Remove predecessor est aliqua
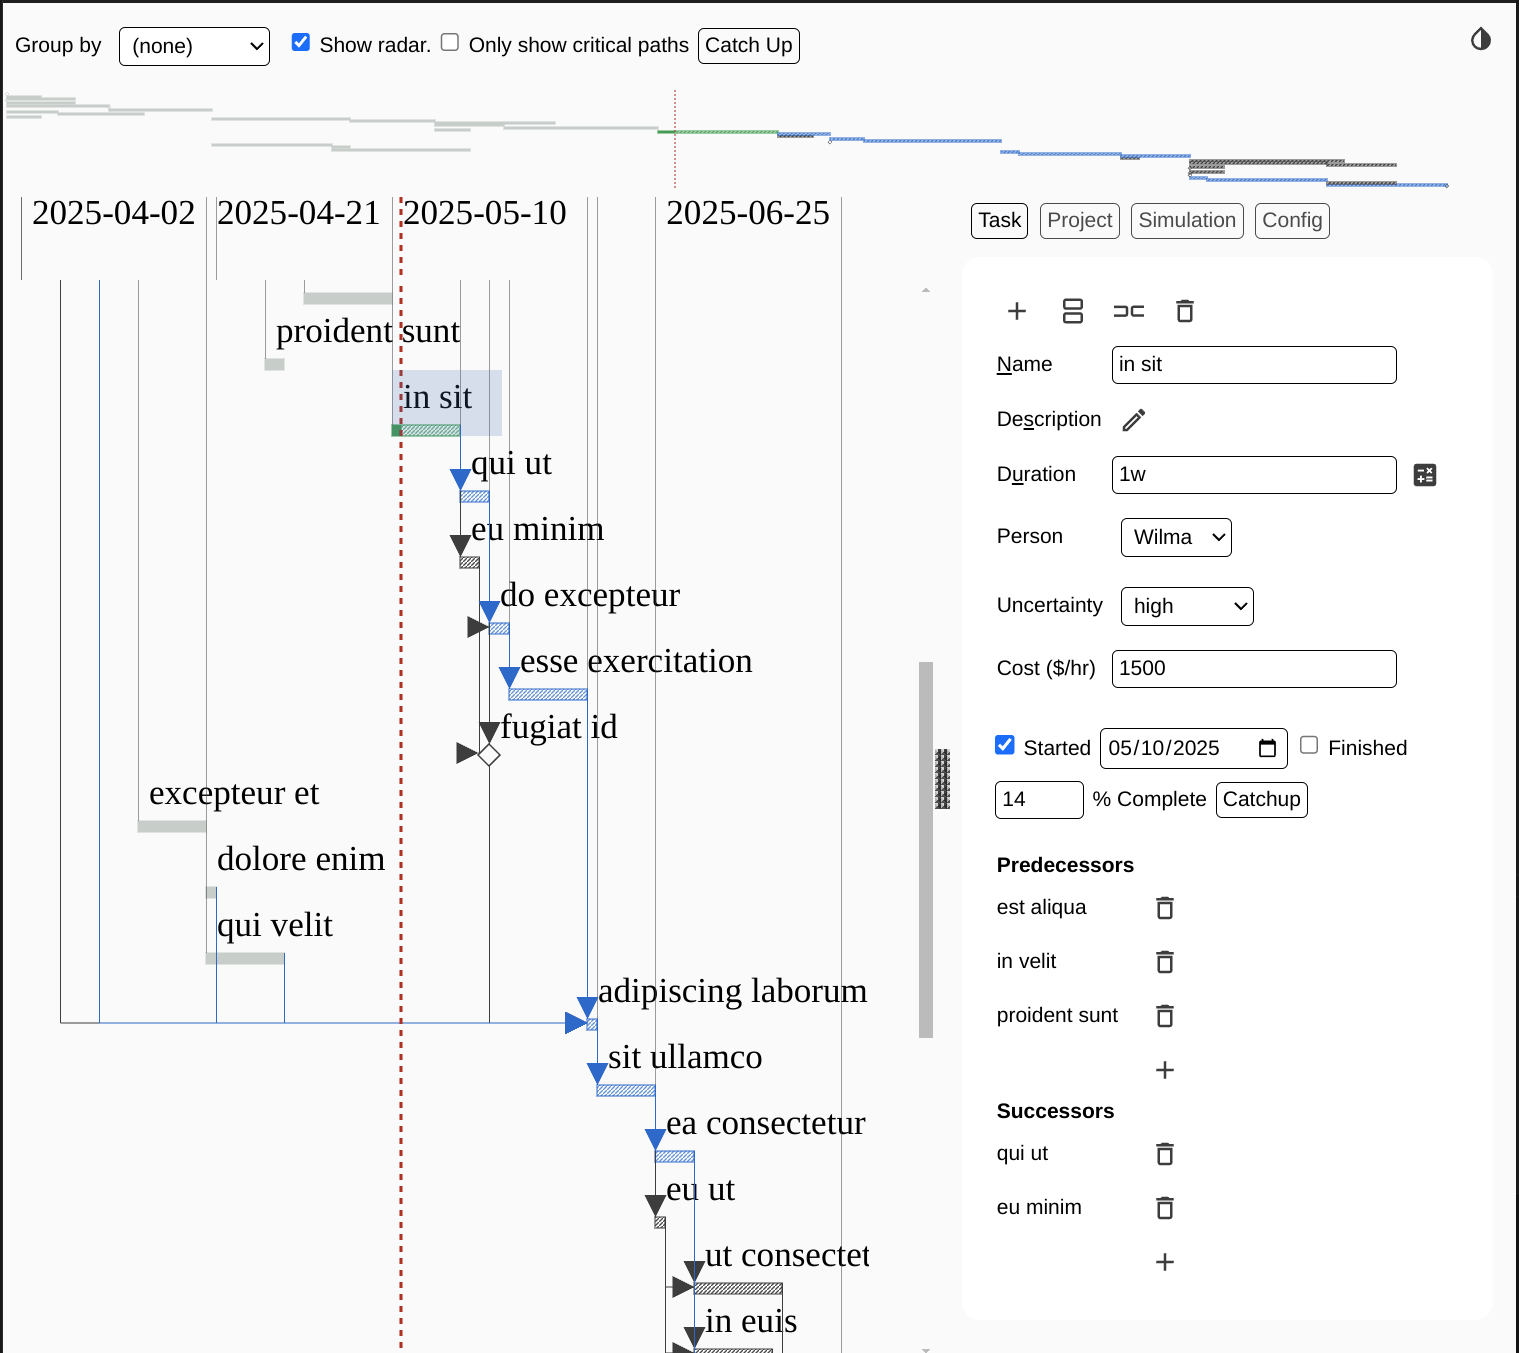Screen dimensions: 1519x1353 pos(1165,908)
